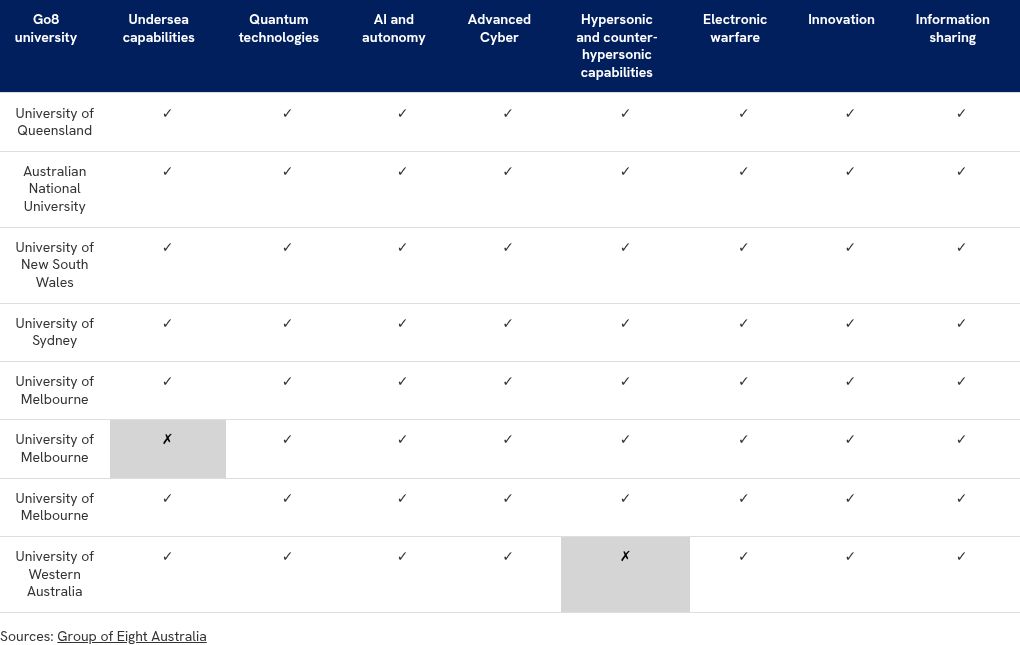Select University of Sydney's Undersea capabilities checkmark
The width and height of the screenshot is (1020, 645).
pos(167,323)
